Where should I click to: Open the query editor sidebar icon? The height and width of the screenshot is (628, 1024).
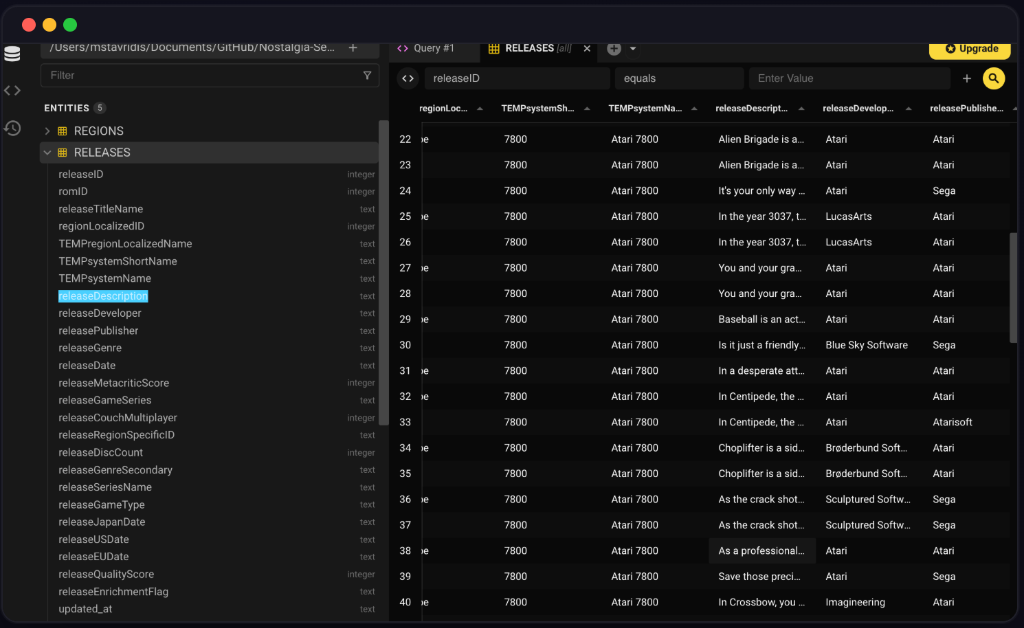12,91
